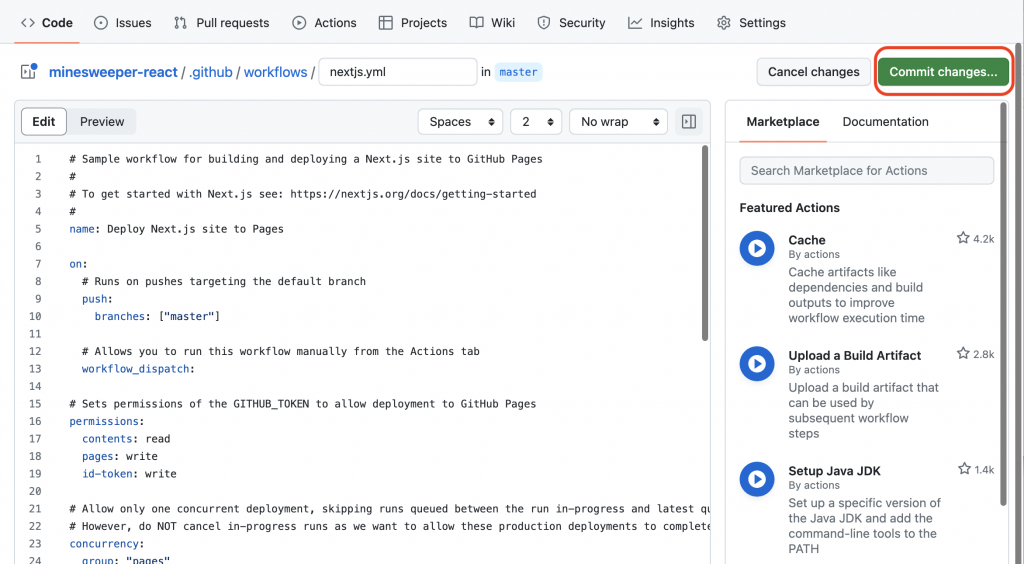
Task: Open the Projects tab
Action: (413, 23)
